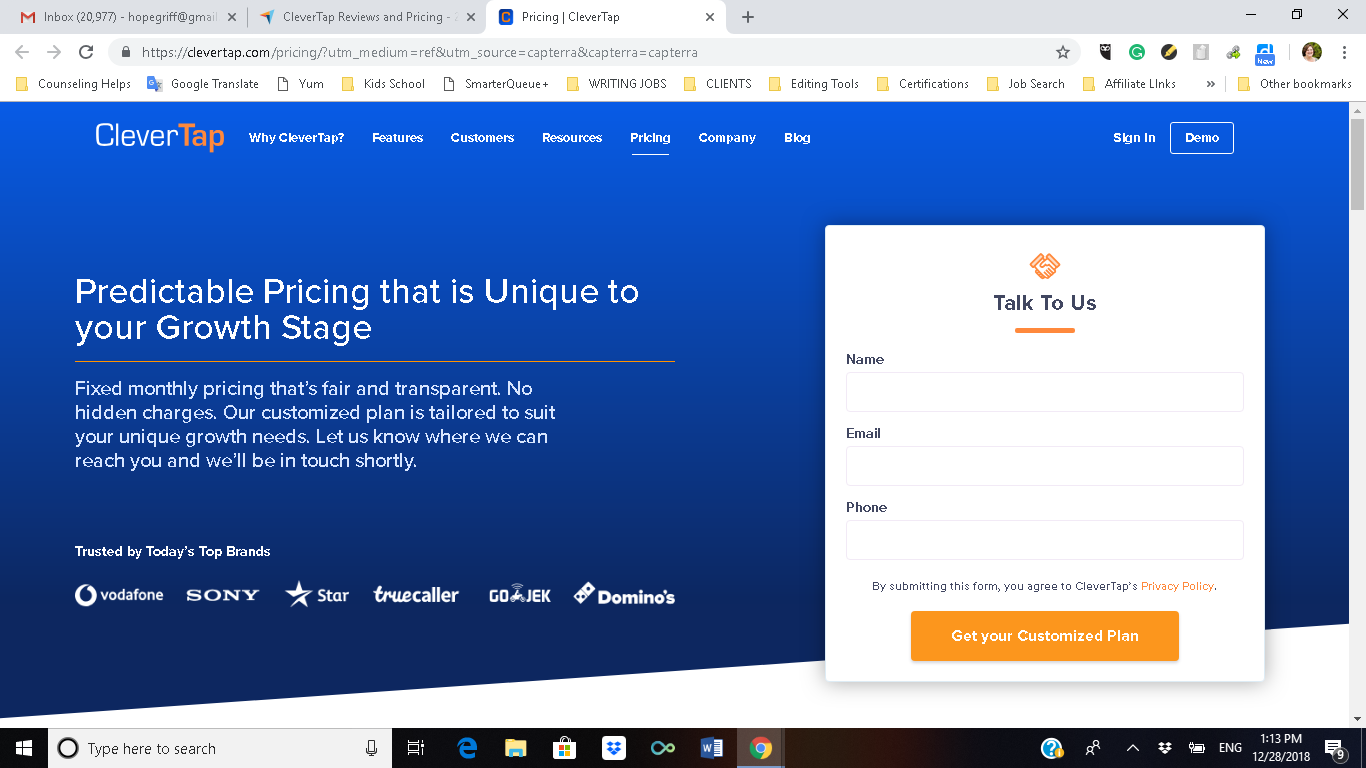
Task: Click the CleverTap logo
Action: click(x=160, y=137)
